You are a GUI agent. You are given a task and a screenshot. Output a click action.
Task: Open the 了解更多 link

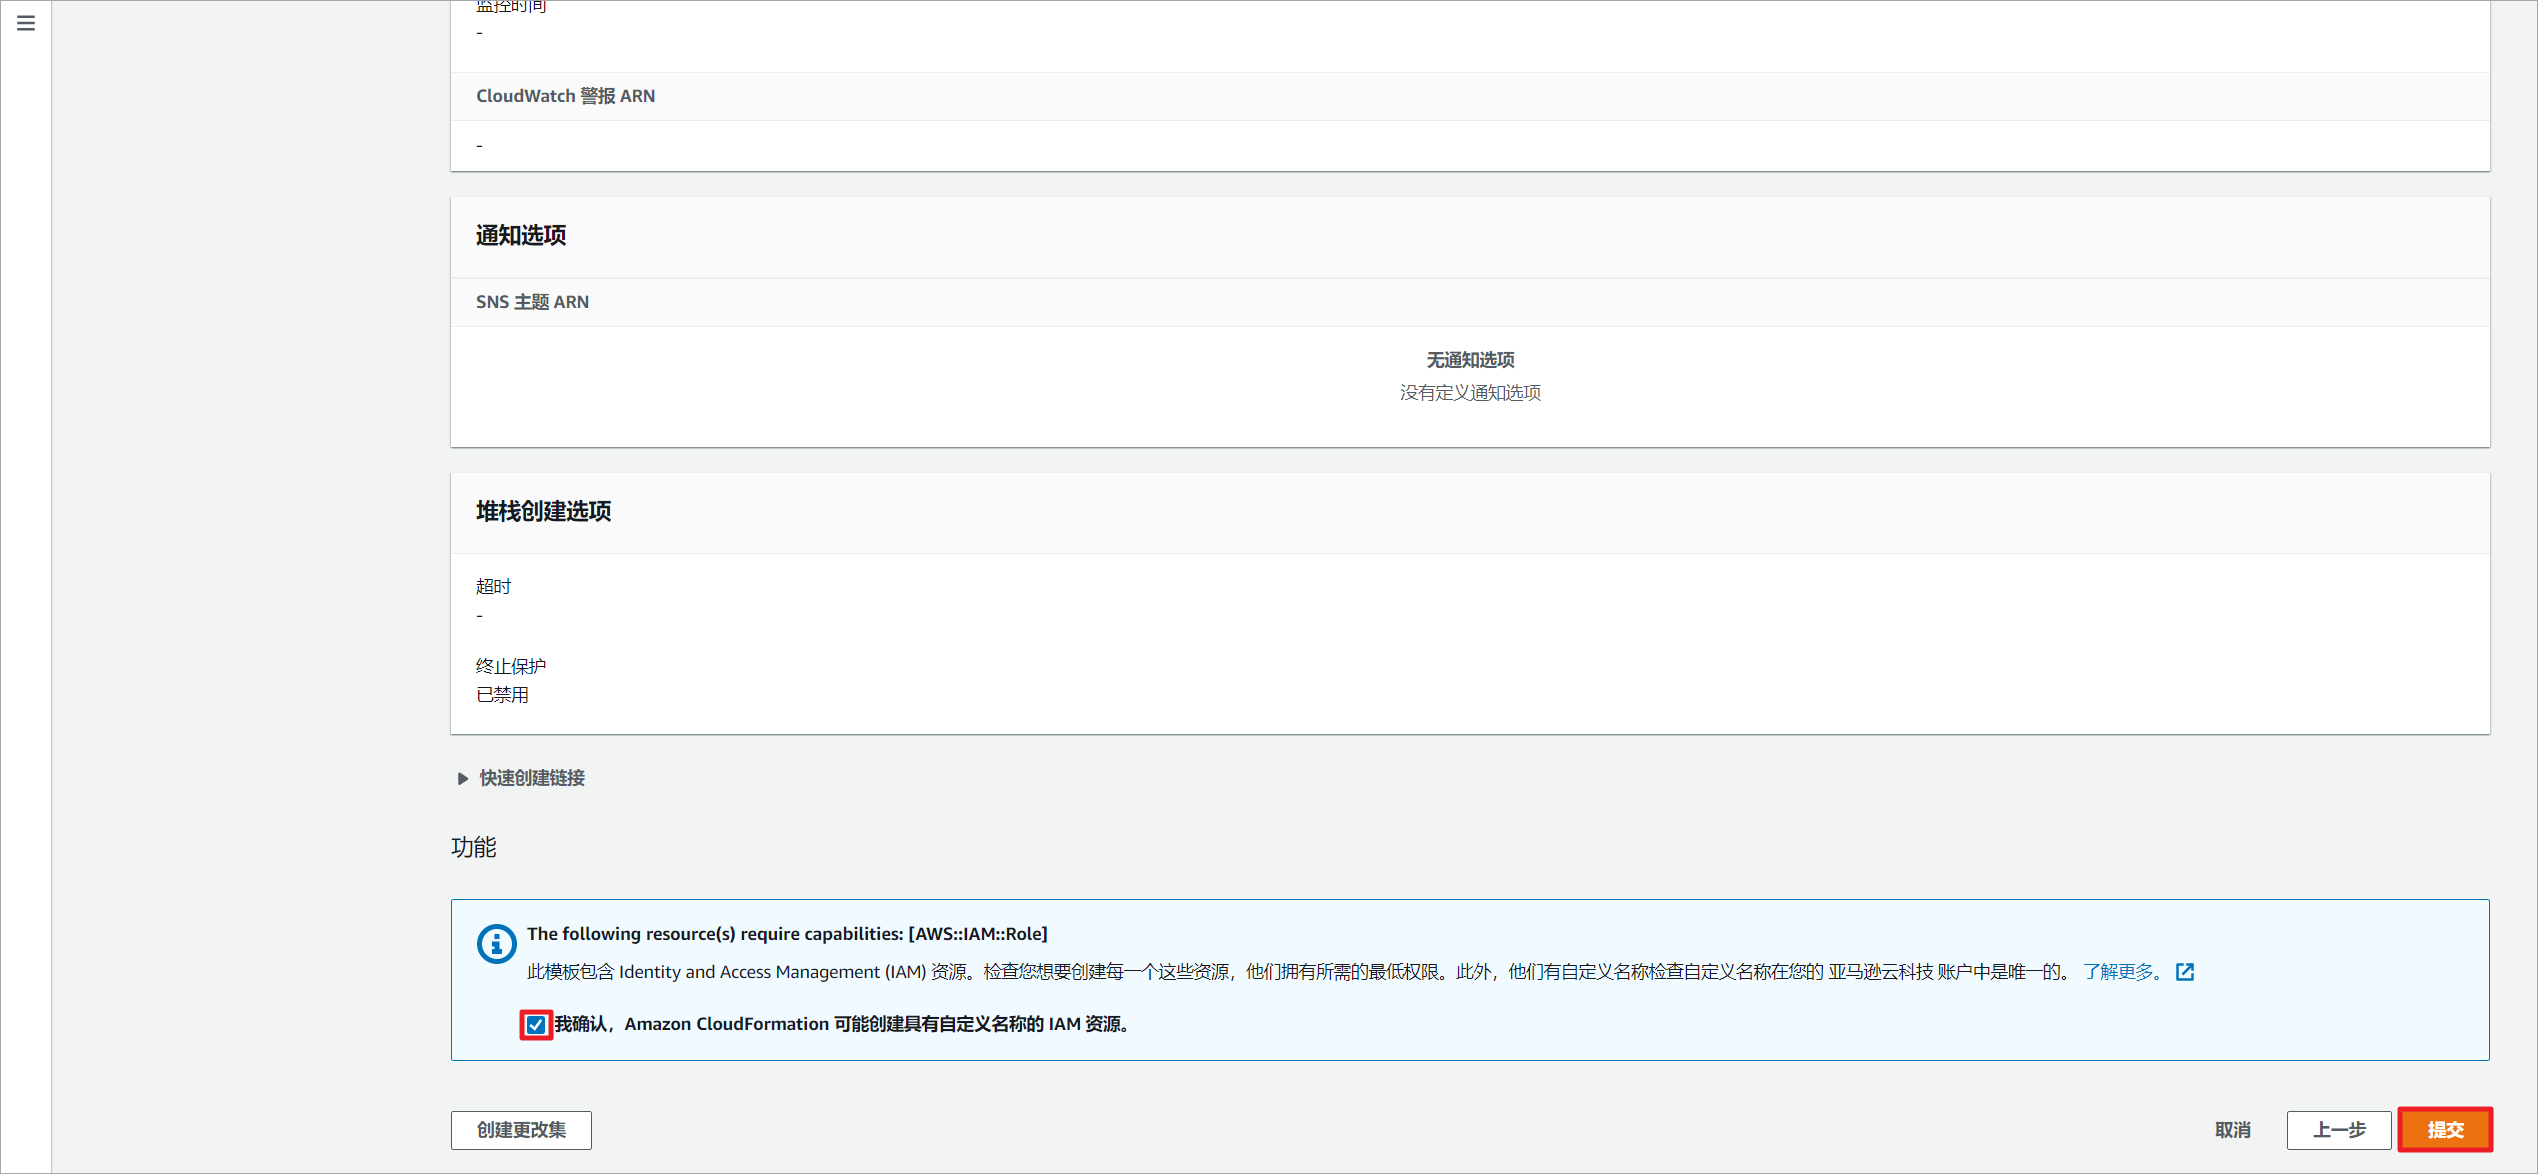click(x=2123, y=972)
